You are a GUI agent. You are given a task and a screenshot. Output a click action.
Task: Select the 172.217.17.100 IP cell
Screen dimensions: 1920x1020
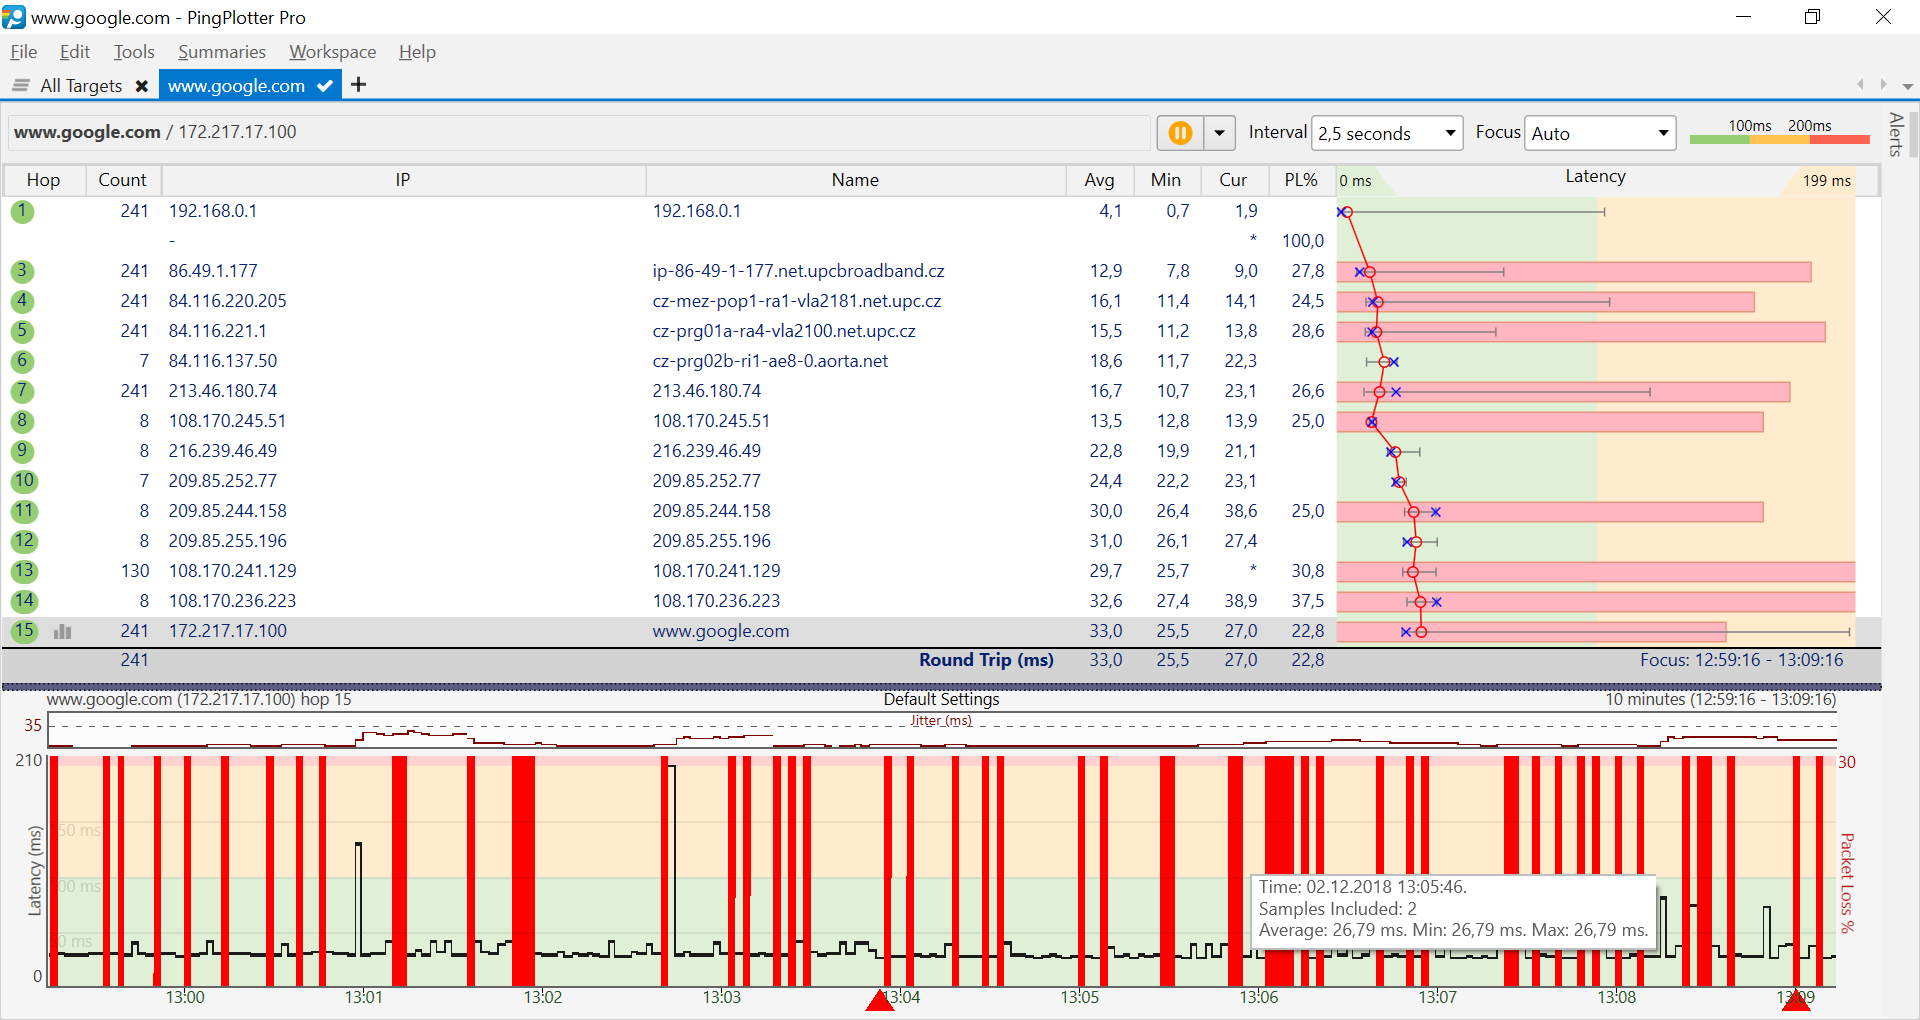[x=227, y=631]
